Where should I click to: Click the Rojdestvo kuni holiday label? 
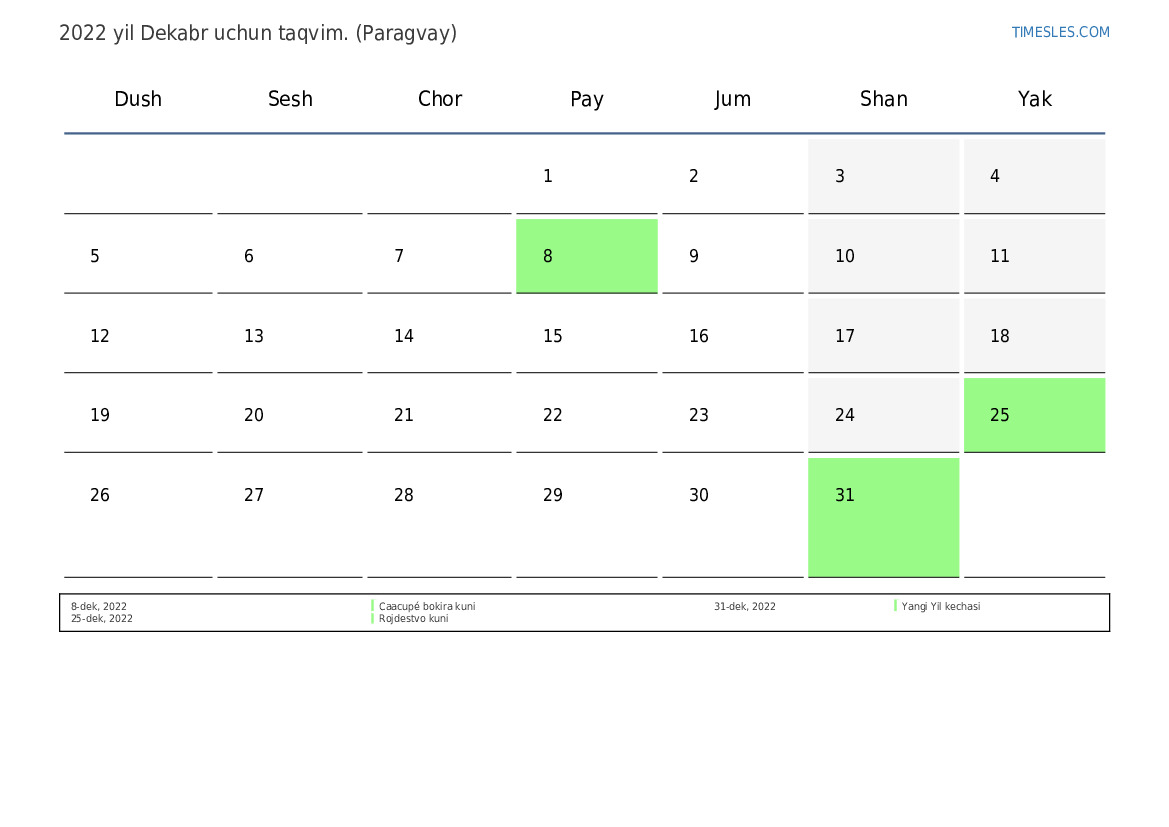point(413,618)
